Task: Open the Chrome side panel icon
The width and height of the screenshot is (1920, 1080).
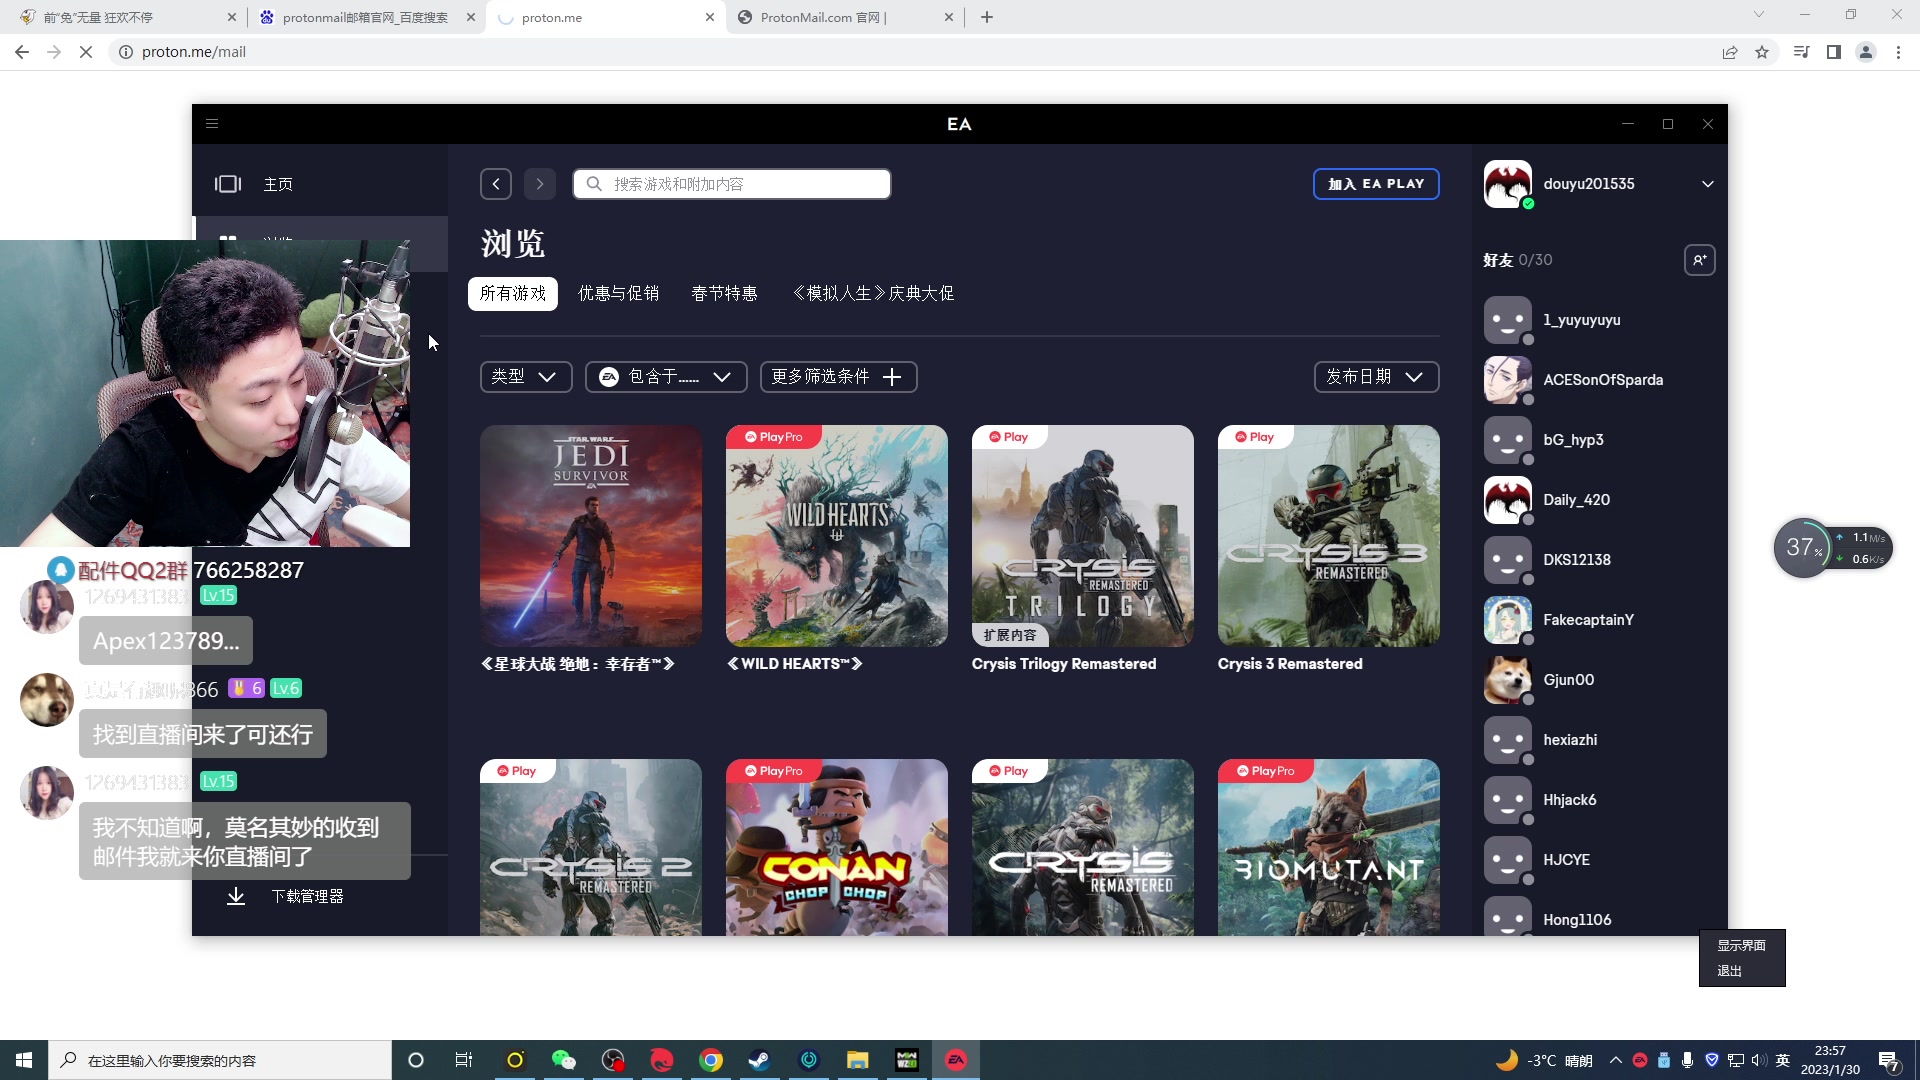Action: (1834, 52)
